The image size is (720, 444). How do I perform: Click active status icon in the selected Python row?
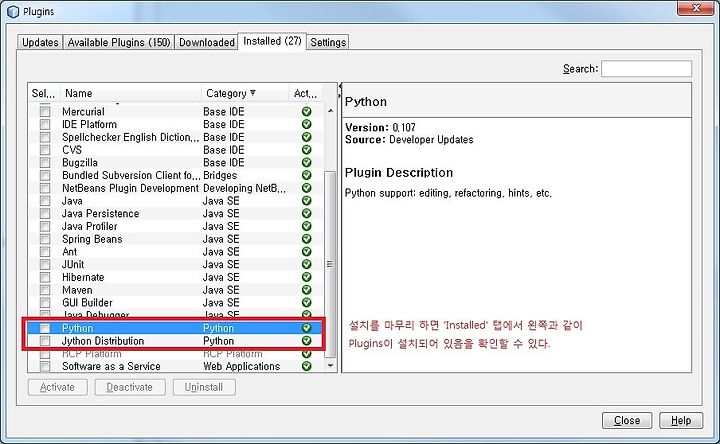pyautogui.click(x=307, y=328)
